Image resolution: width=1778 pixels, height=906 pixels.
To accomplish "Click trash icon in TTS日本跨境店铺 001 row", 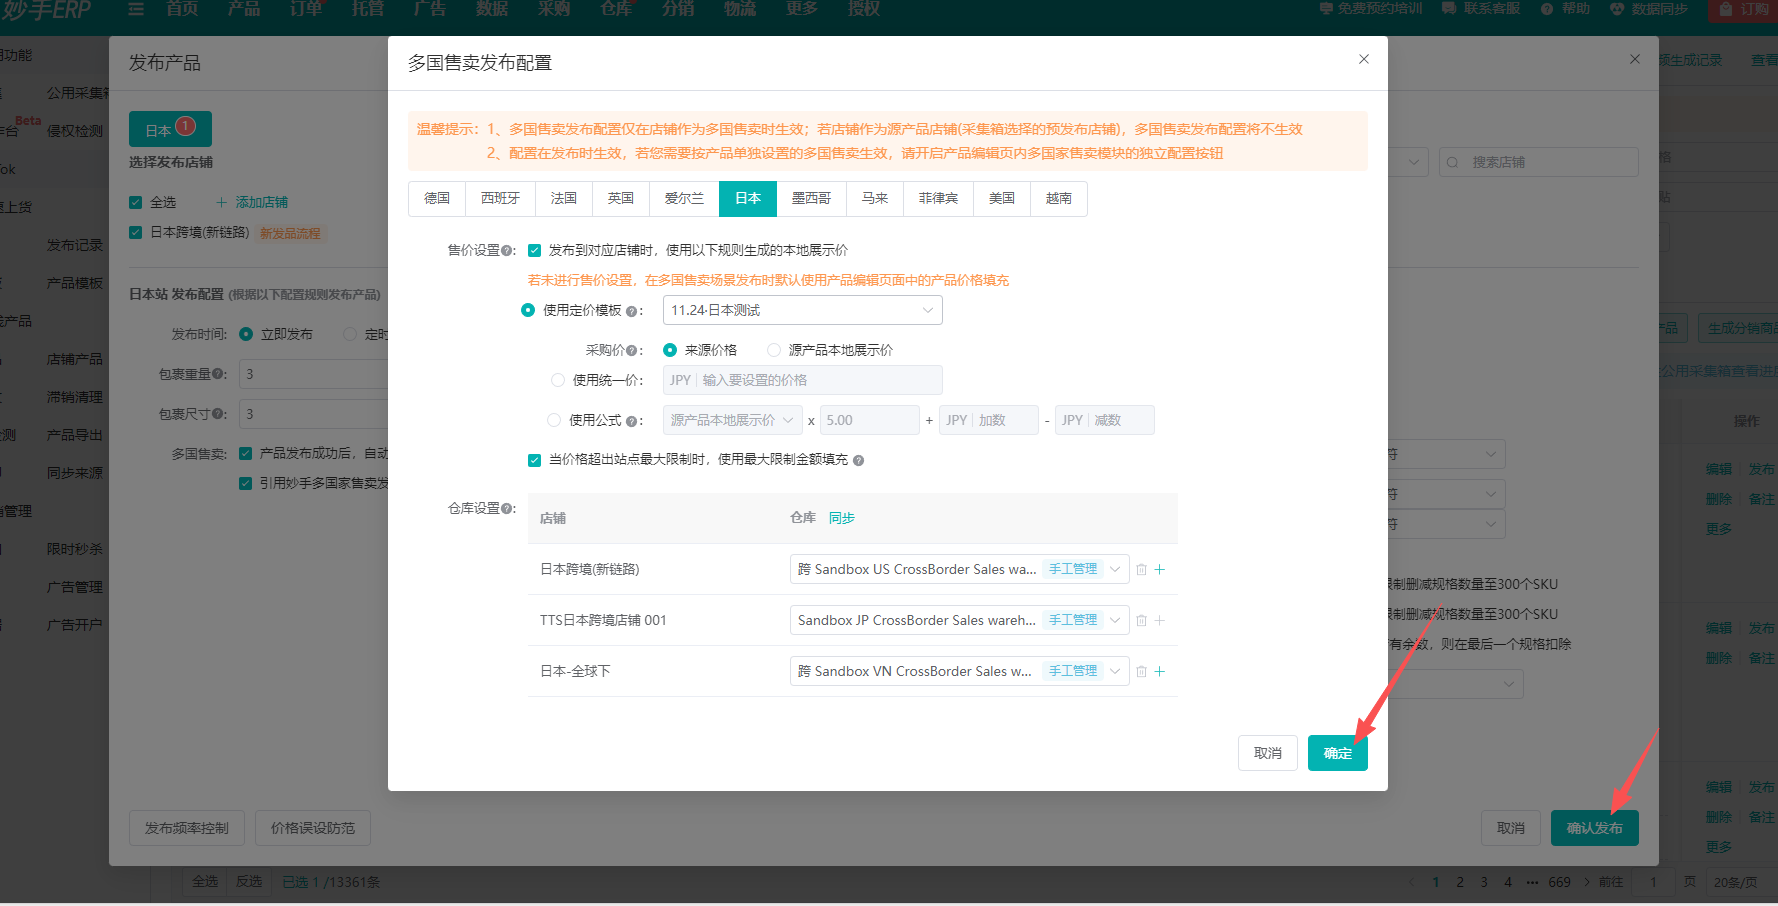I will 1141,621.
